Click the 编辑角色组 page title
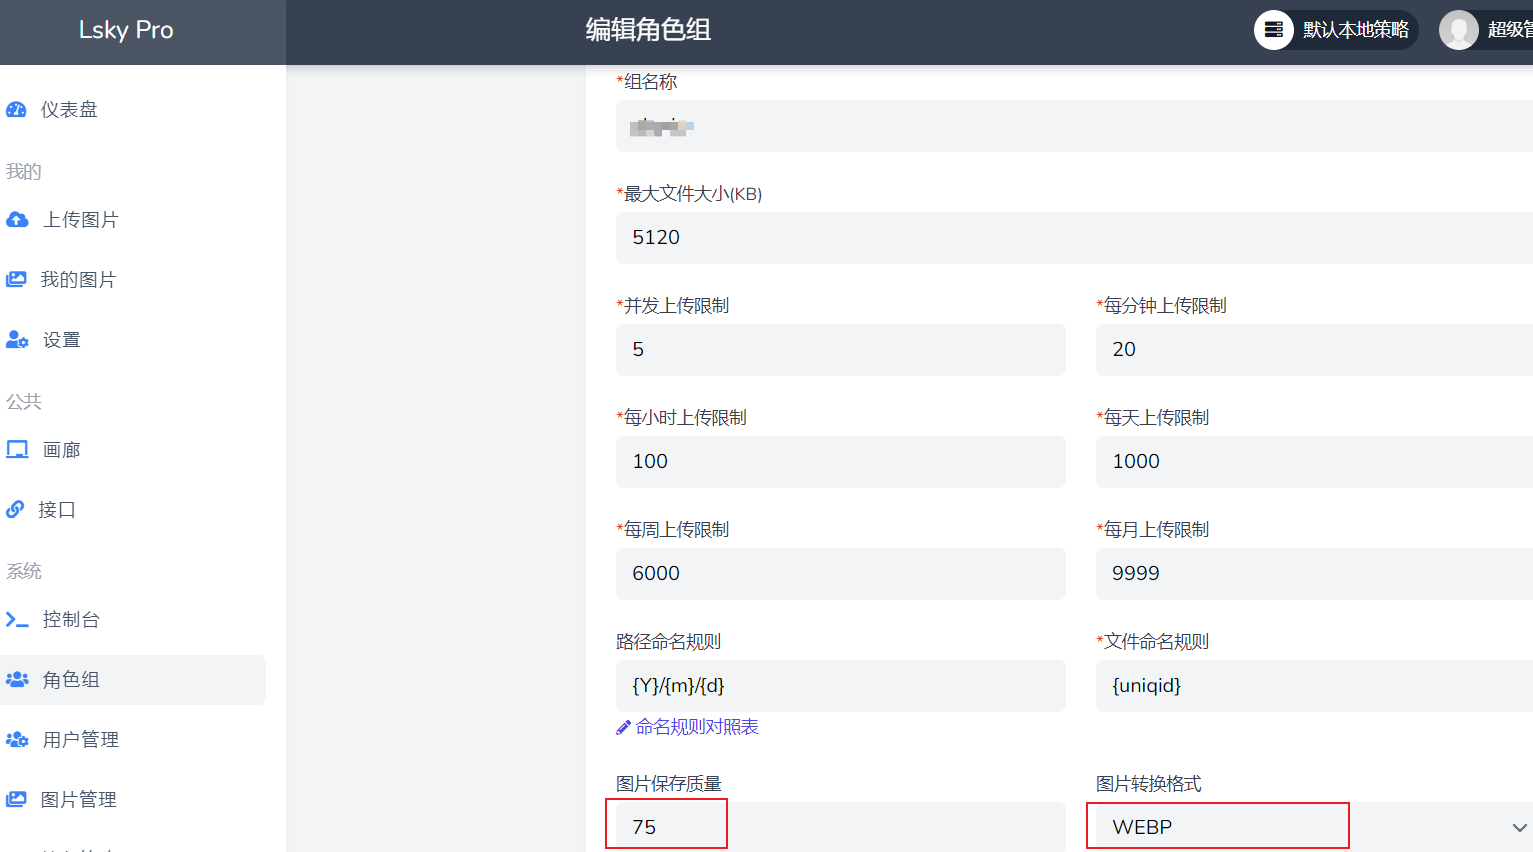Screen dimensions: 1533x852 tap(648, 30)
